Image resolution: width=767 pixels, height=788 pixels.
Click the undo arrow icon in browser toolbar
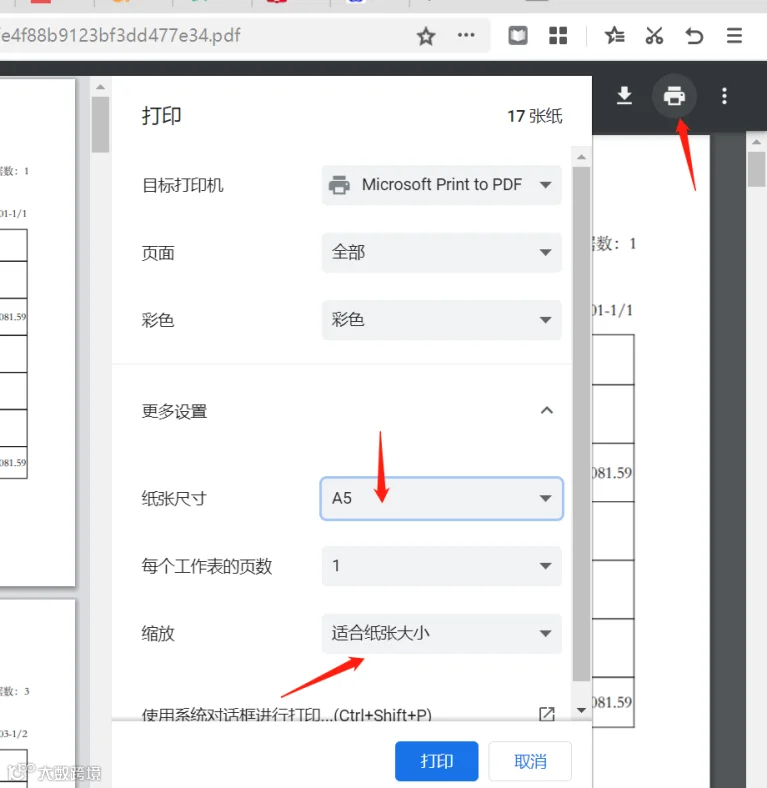(694, 36)
